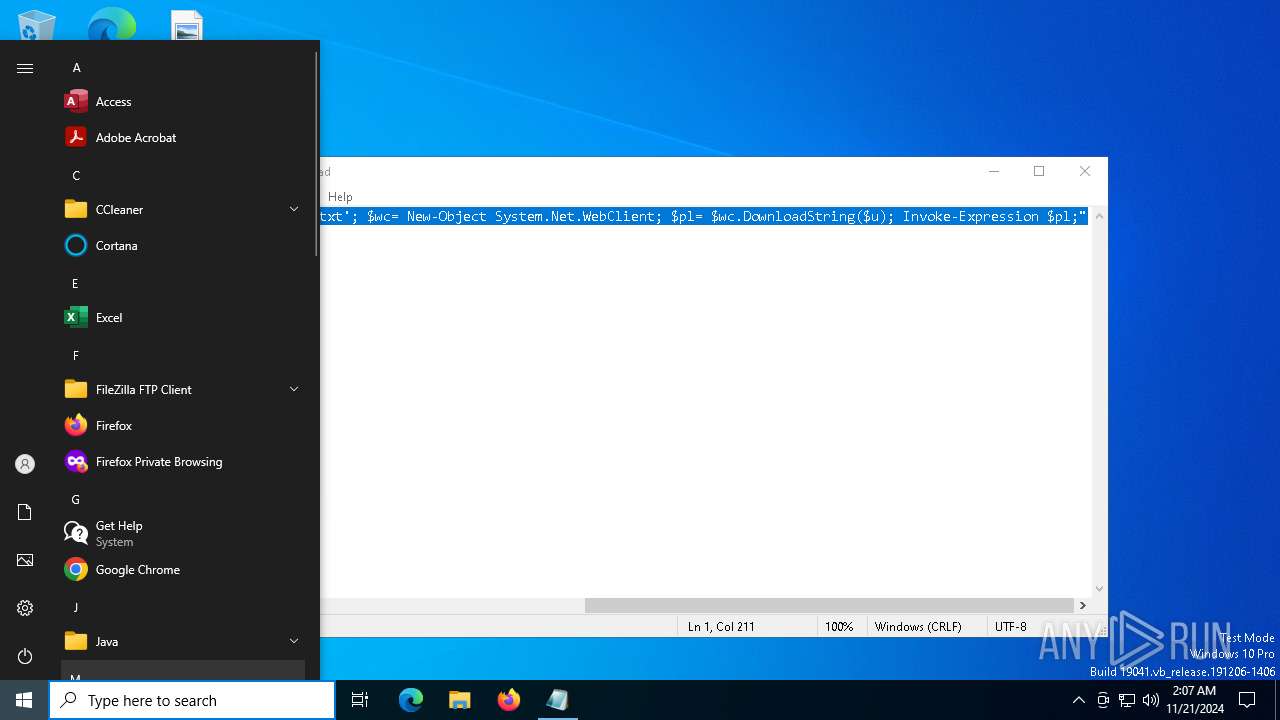1280x720 pixels.
Task: Select the Microsoft Edge desktop shortcut
Action: (x=111, y=22)
